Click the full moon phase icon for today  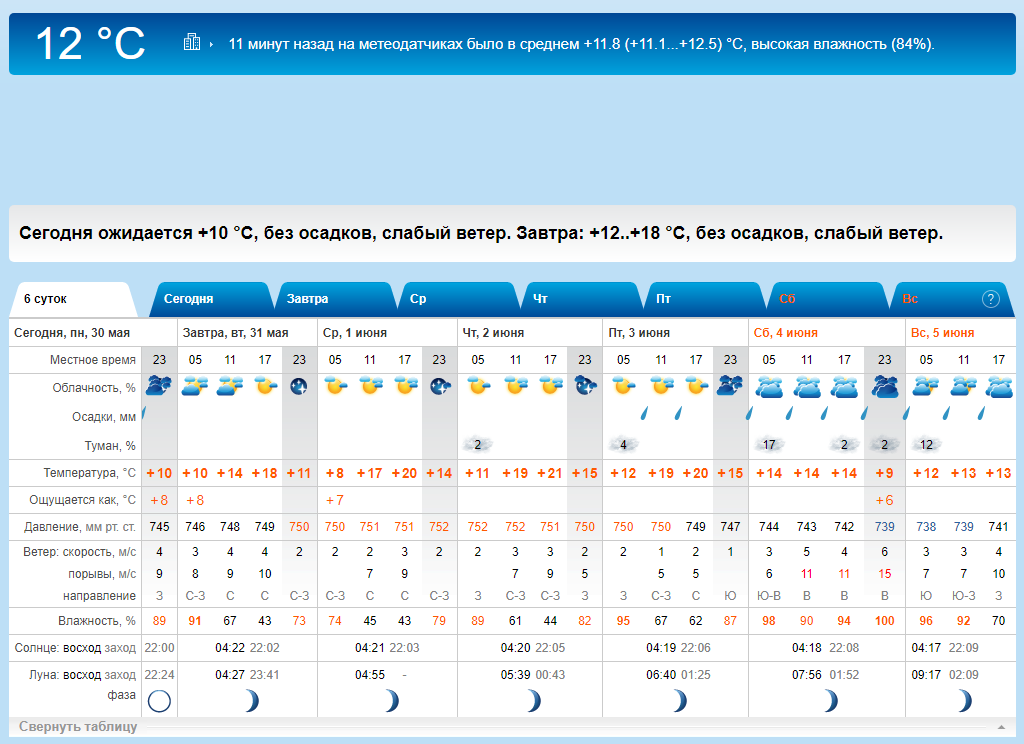click(x=159, y=701)
